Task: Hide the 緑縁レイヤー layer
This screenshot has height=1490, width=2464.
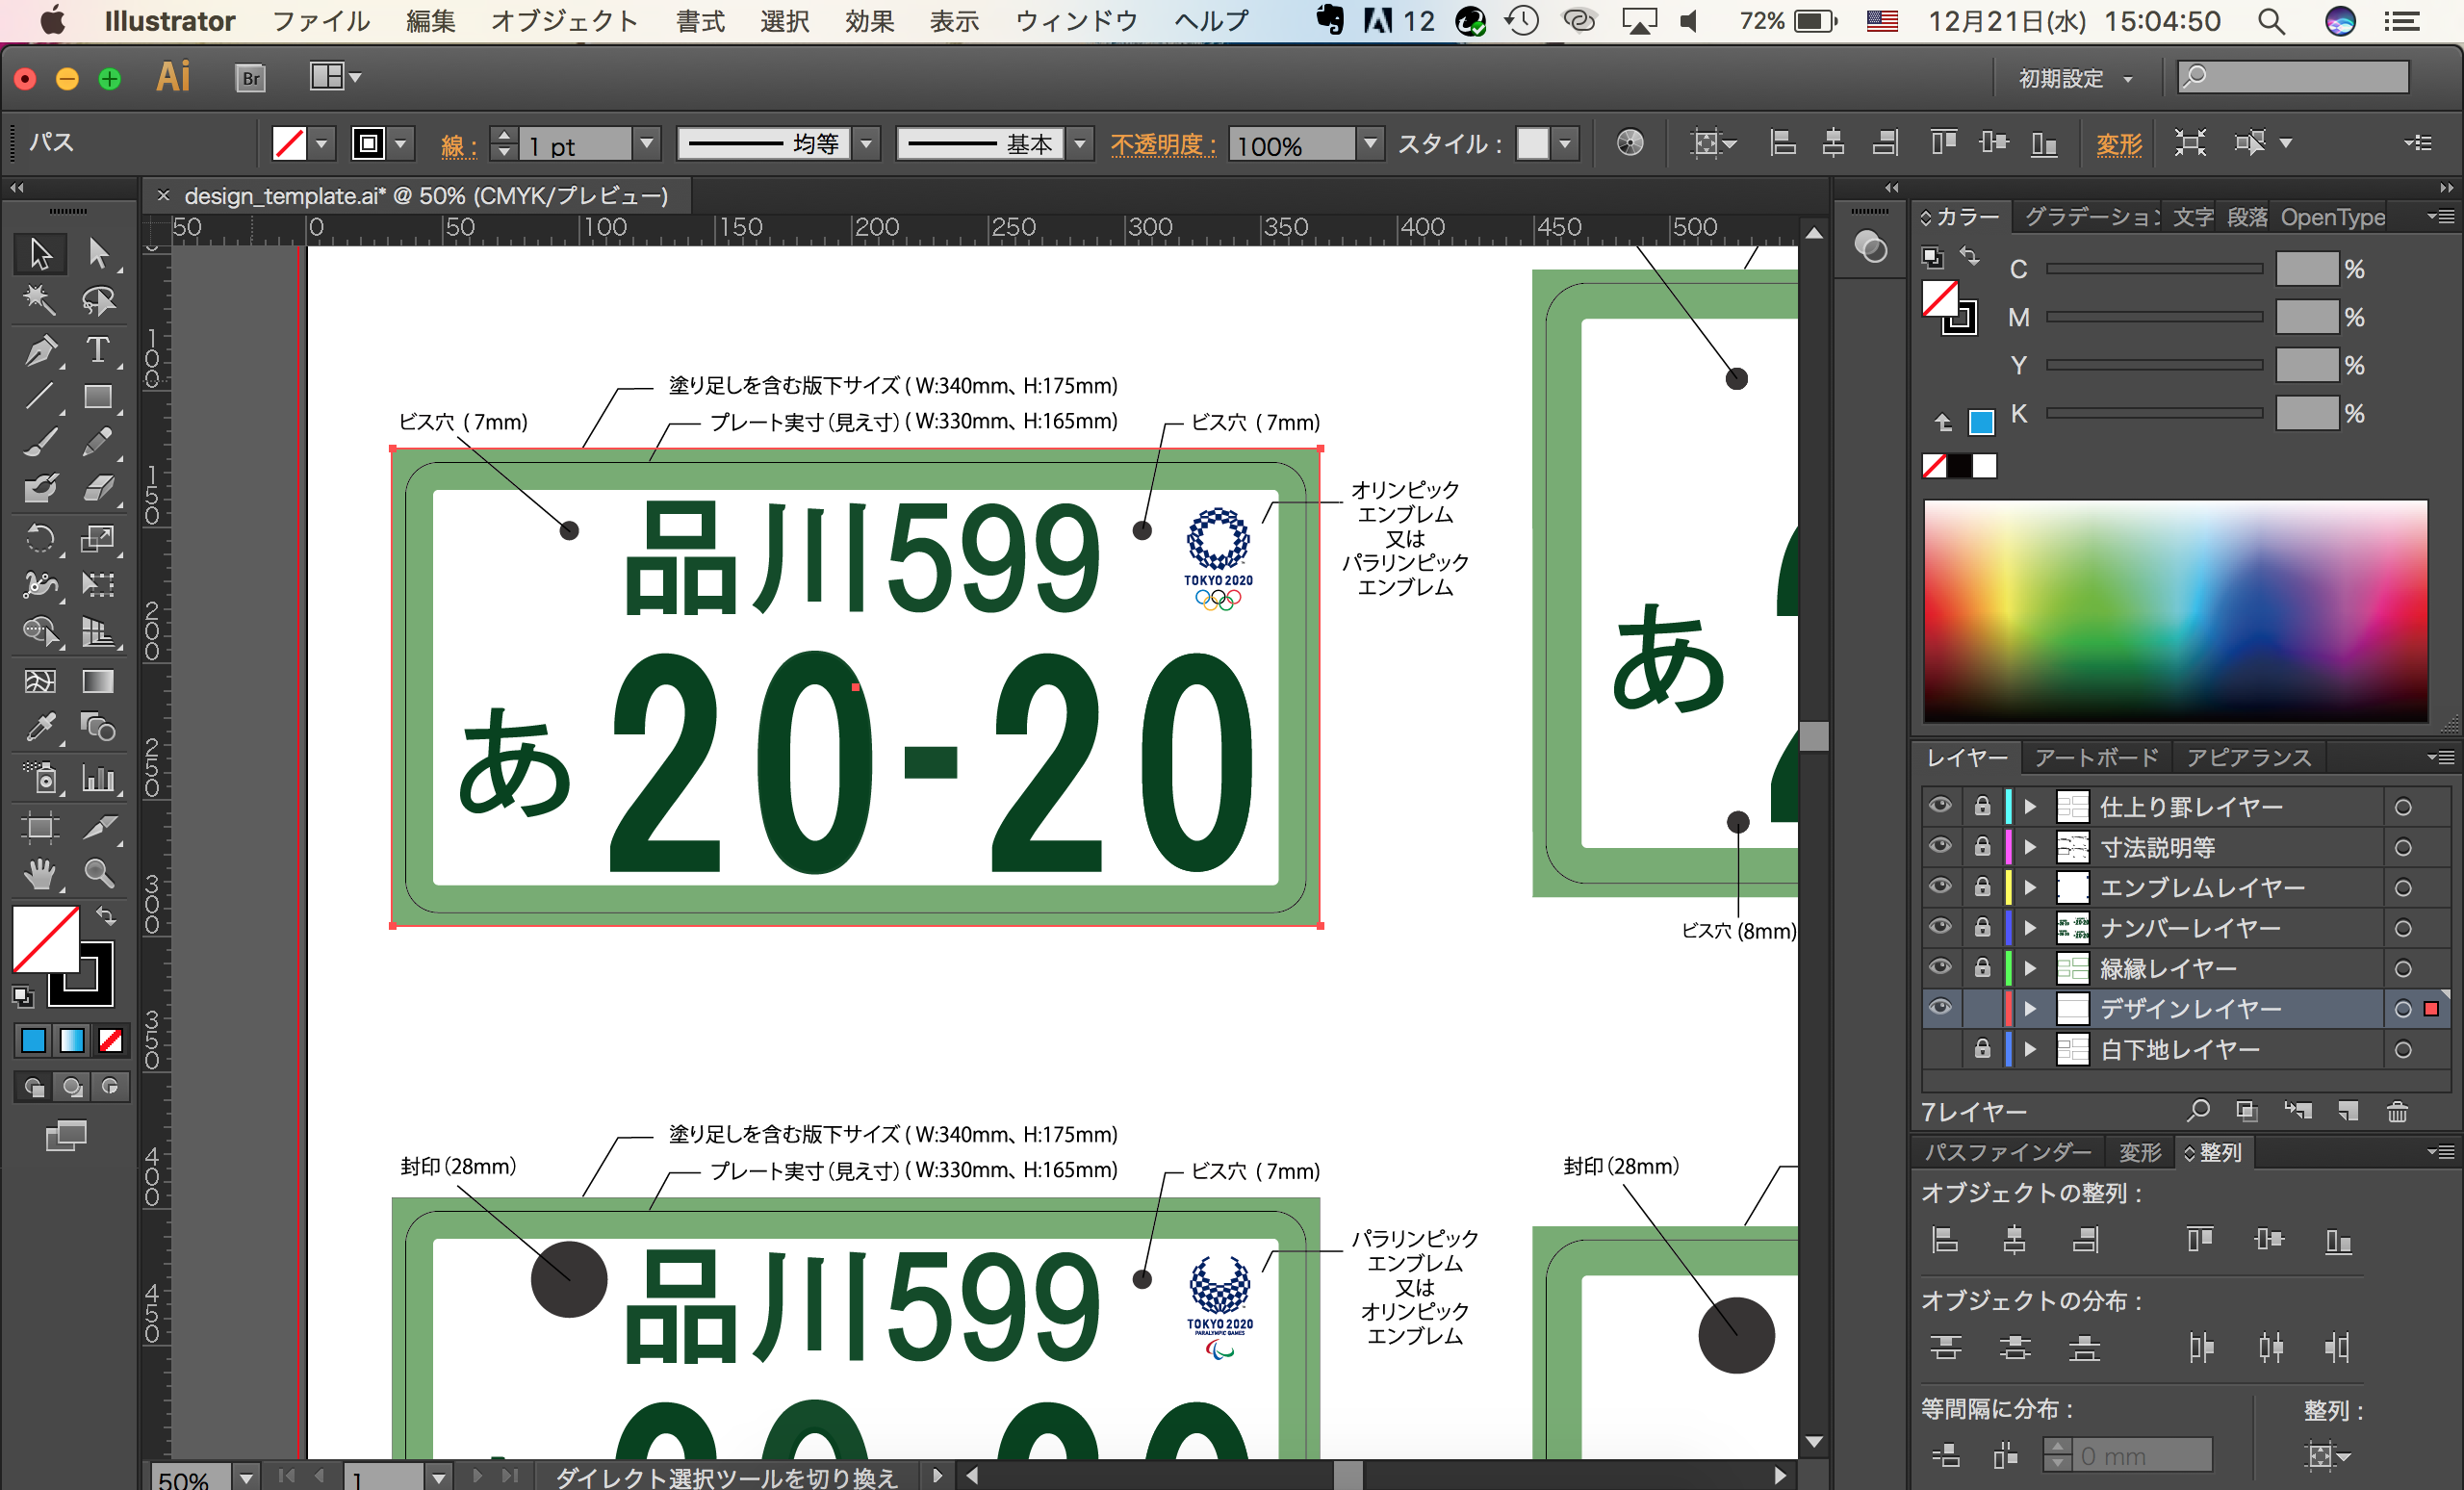Action: coord(1940,968)
